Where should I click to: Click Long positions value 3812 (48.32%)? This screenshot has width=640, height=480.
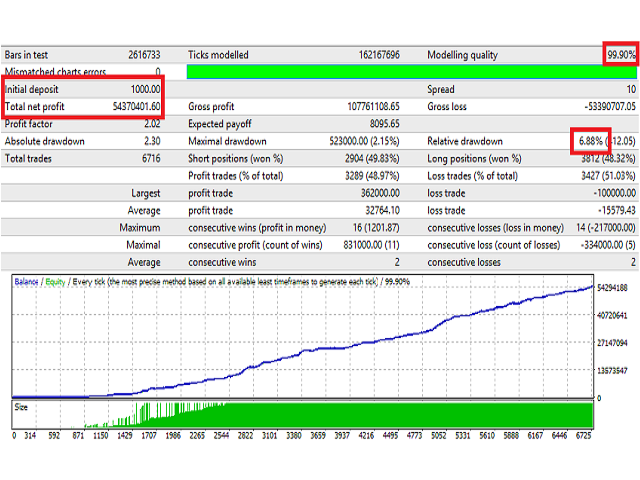point(608,158)
